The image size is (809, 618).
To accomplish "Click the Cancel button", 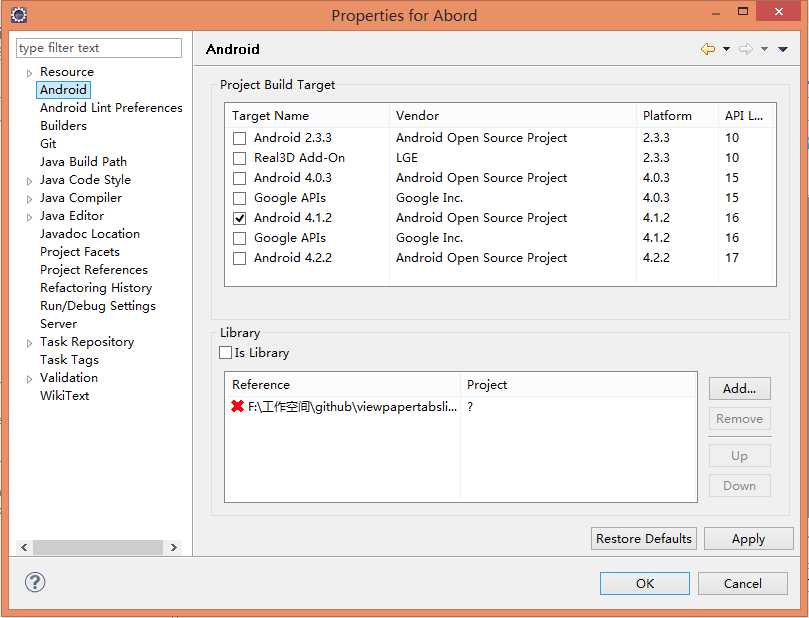I will pos(742,583).
